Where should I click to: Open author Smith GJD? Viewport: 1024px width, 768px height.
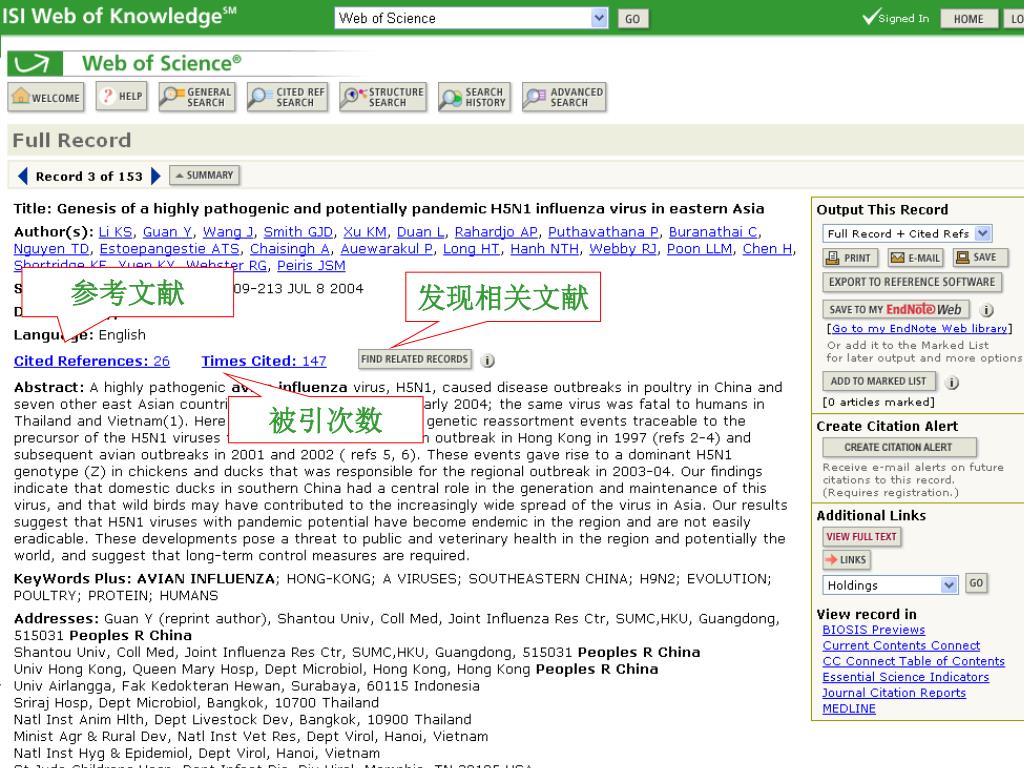click(298, 232)
